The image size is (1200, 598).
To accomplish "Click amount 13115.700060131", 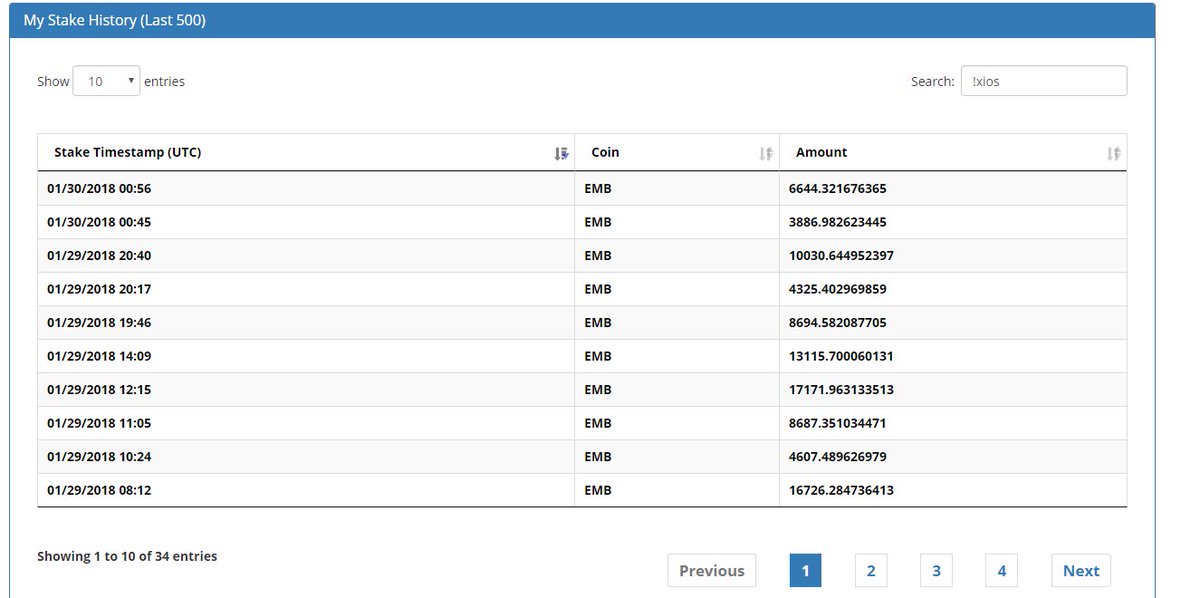I will click(x=841, y=356).
